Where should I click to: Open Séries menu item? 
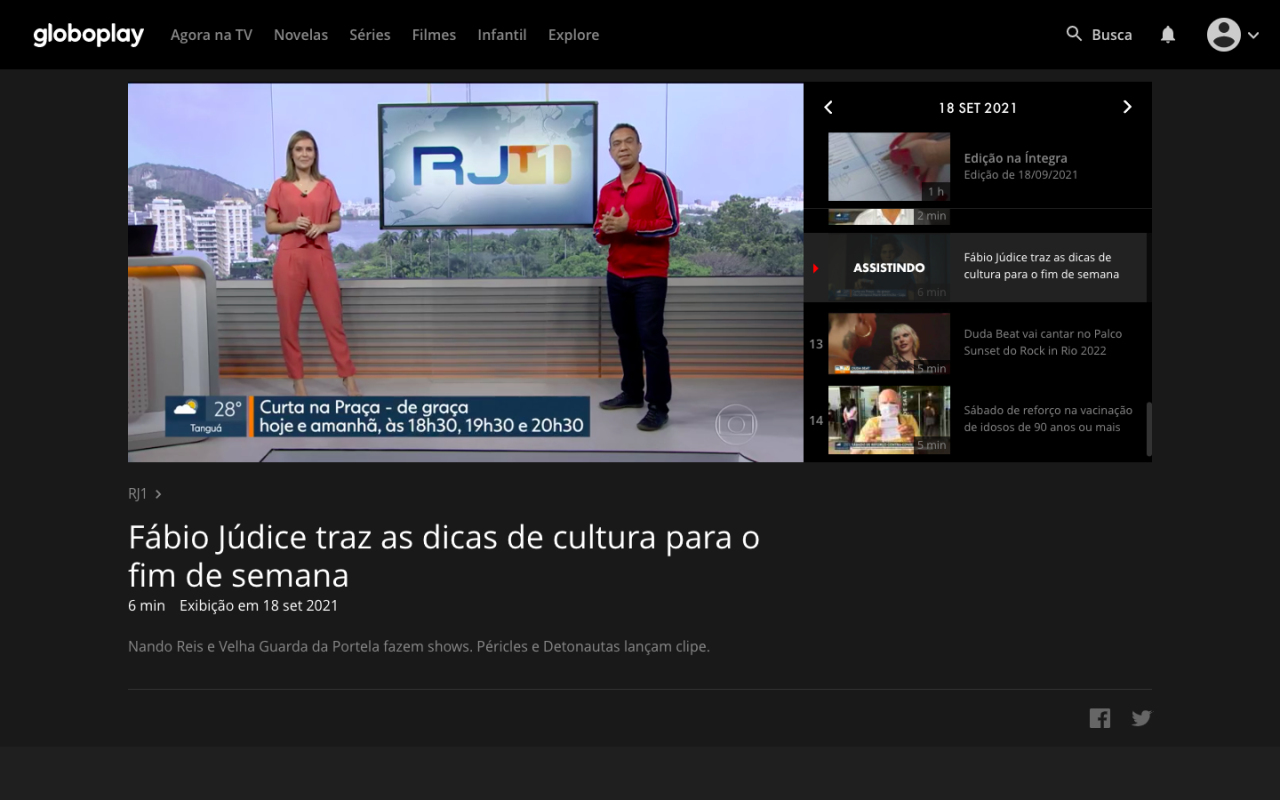pyautogui.click(x=370, y=35)
